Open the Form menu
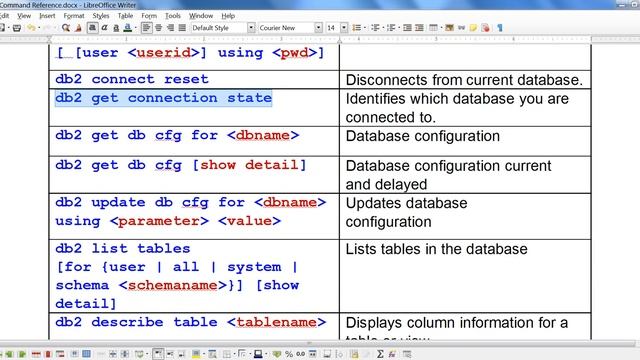The width and height of the screenshot is (640, 360). pyautogui.click(x=149, y=16)
